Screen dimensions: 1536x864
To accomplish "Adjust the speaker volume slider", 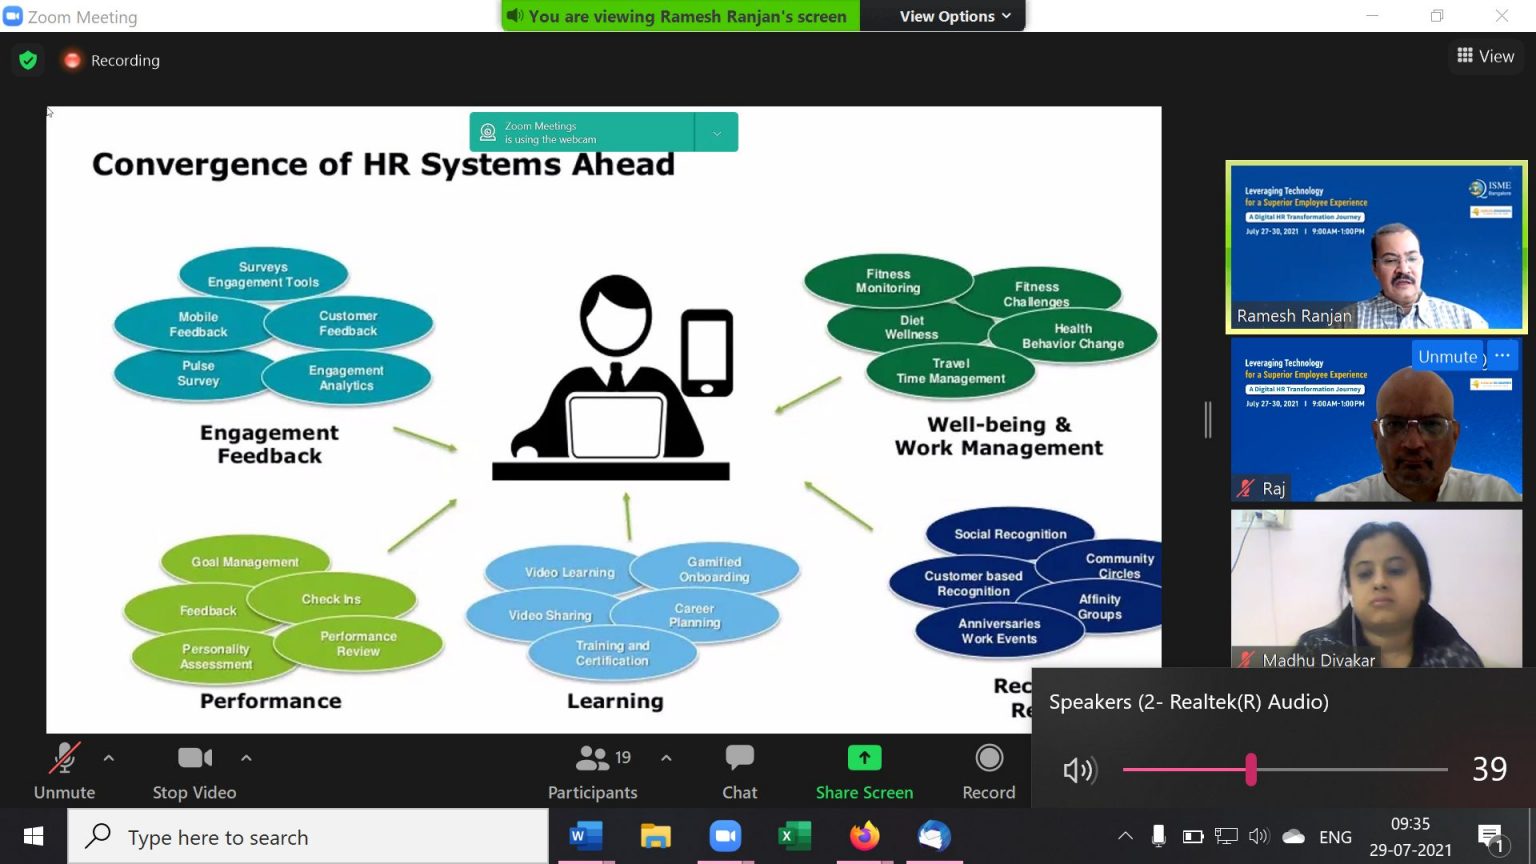I will tap(1251, 769).
